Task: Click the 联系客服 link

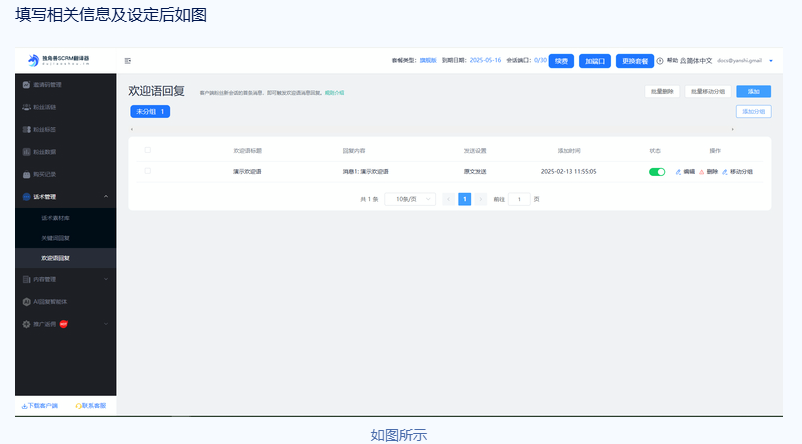Action: click(94, 406)
